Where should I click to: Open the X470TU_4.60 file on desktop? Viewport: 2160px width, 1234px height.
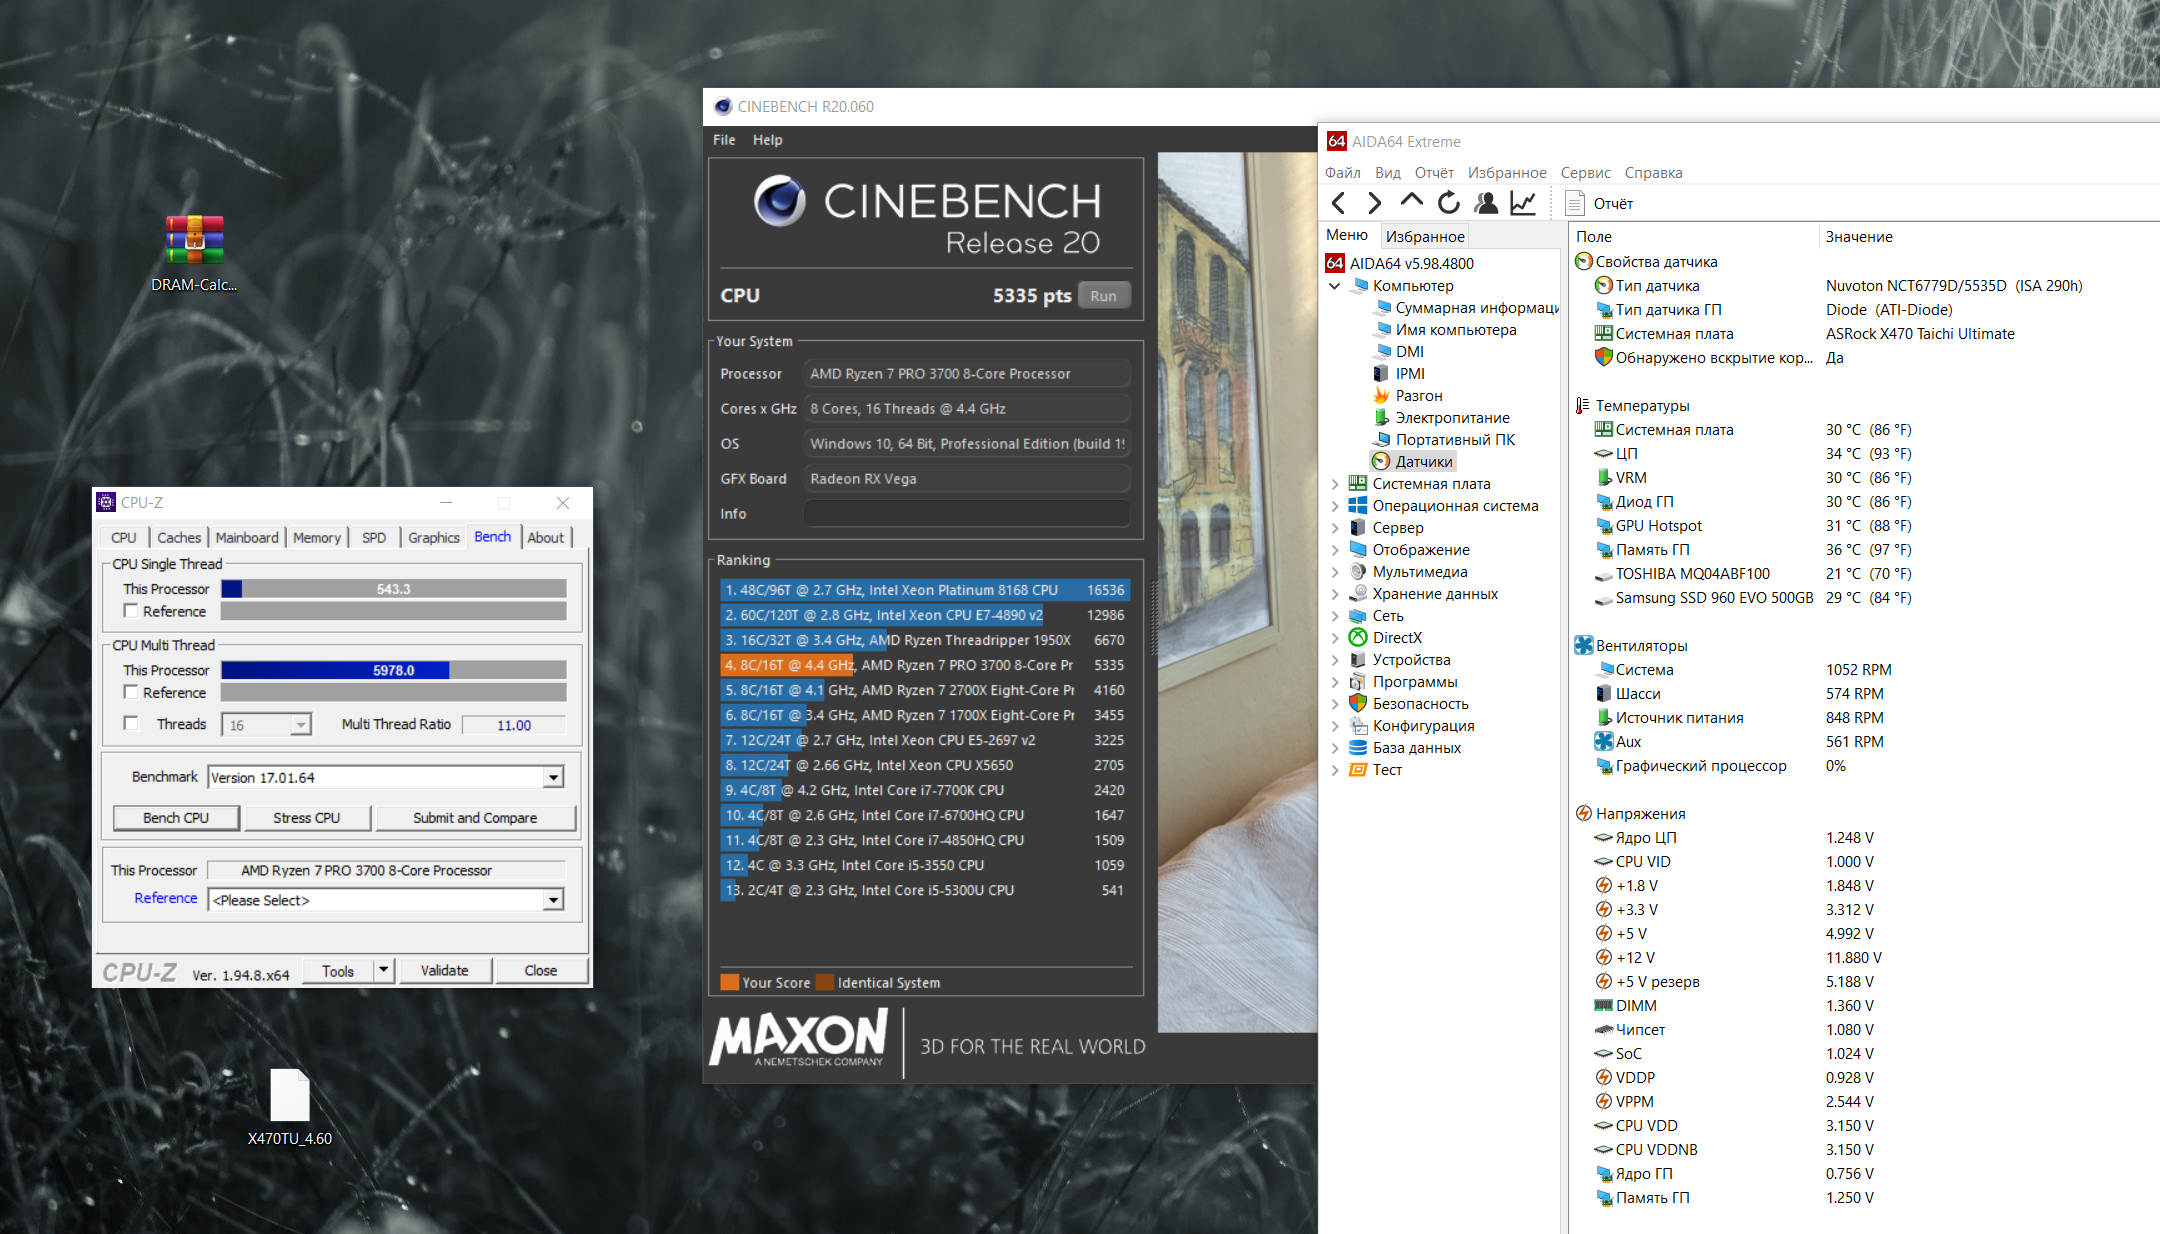point(290,1097)
